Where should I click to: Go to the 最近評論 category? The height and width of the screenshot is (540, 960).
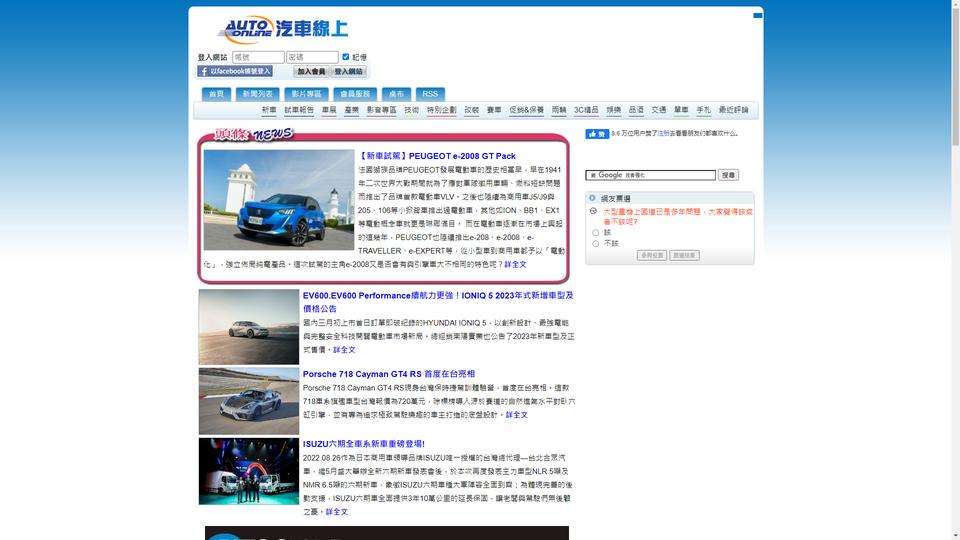pos(733,110)
